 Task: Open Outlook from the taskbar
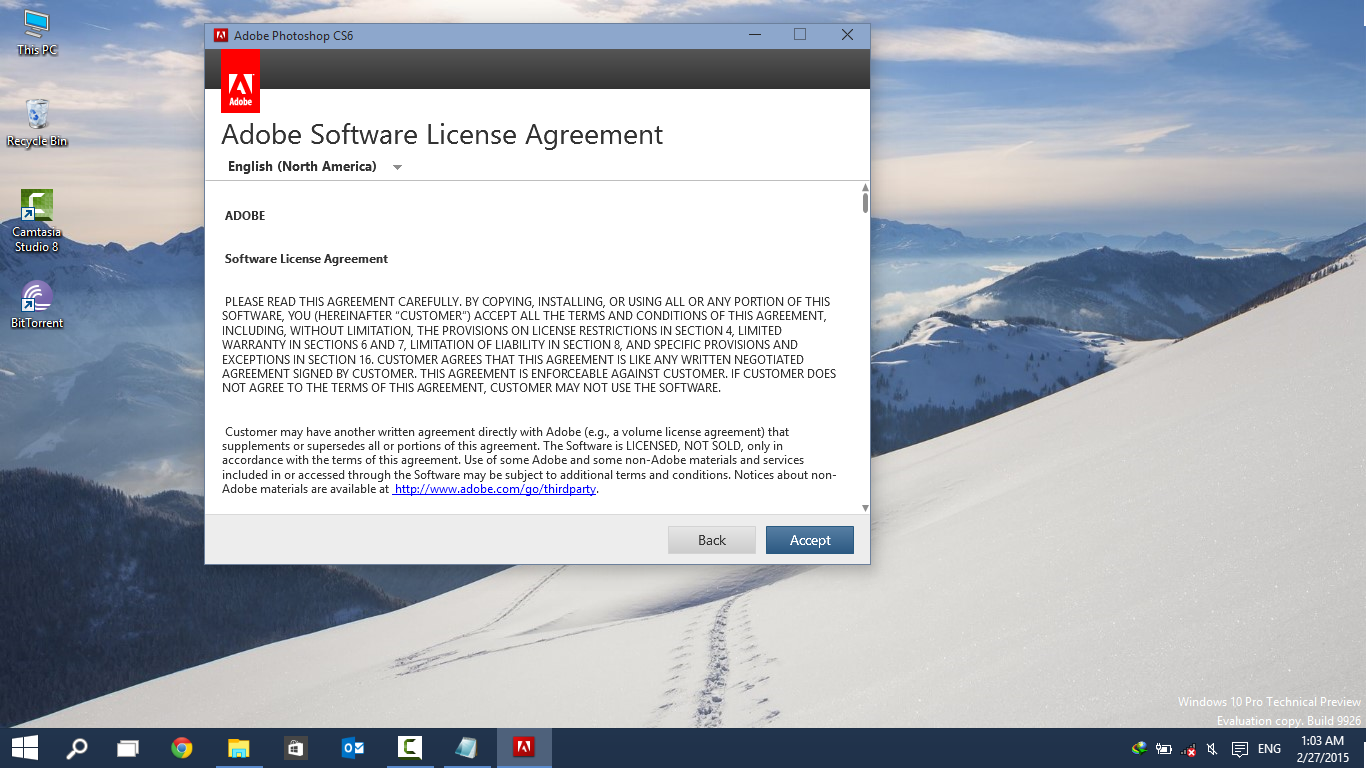click(352, 748)
